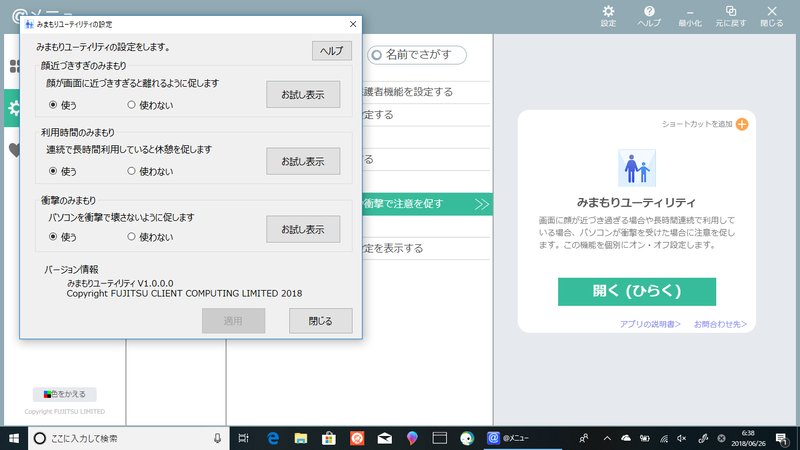Click taskbar search box ここに入力して検索
800x450 pixels.
pos(129,438)
